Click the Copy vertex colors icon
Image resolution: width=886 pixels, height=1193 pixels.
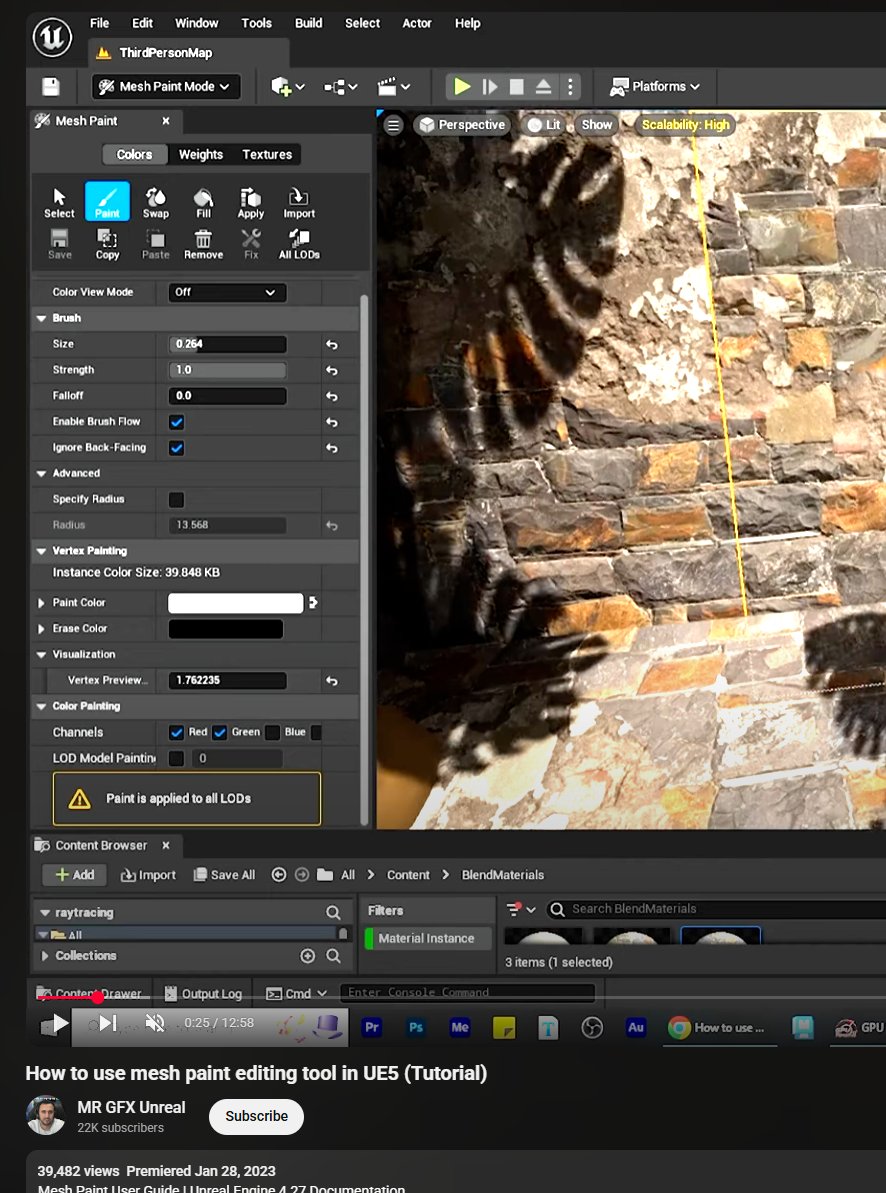pyautogui.click(x=107, y=244)
